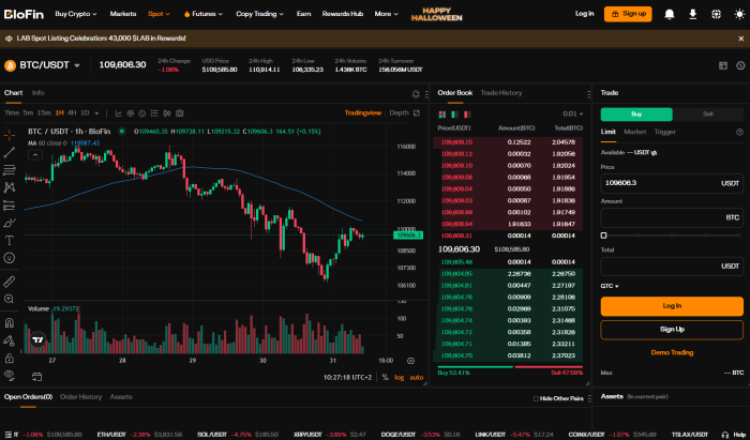Select the chart patterns tool

[x=9, y=187]
